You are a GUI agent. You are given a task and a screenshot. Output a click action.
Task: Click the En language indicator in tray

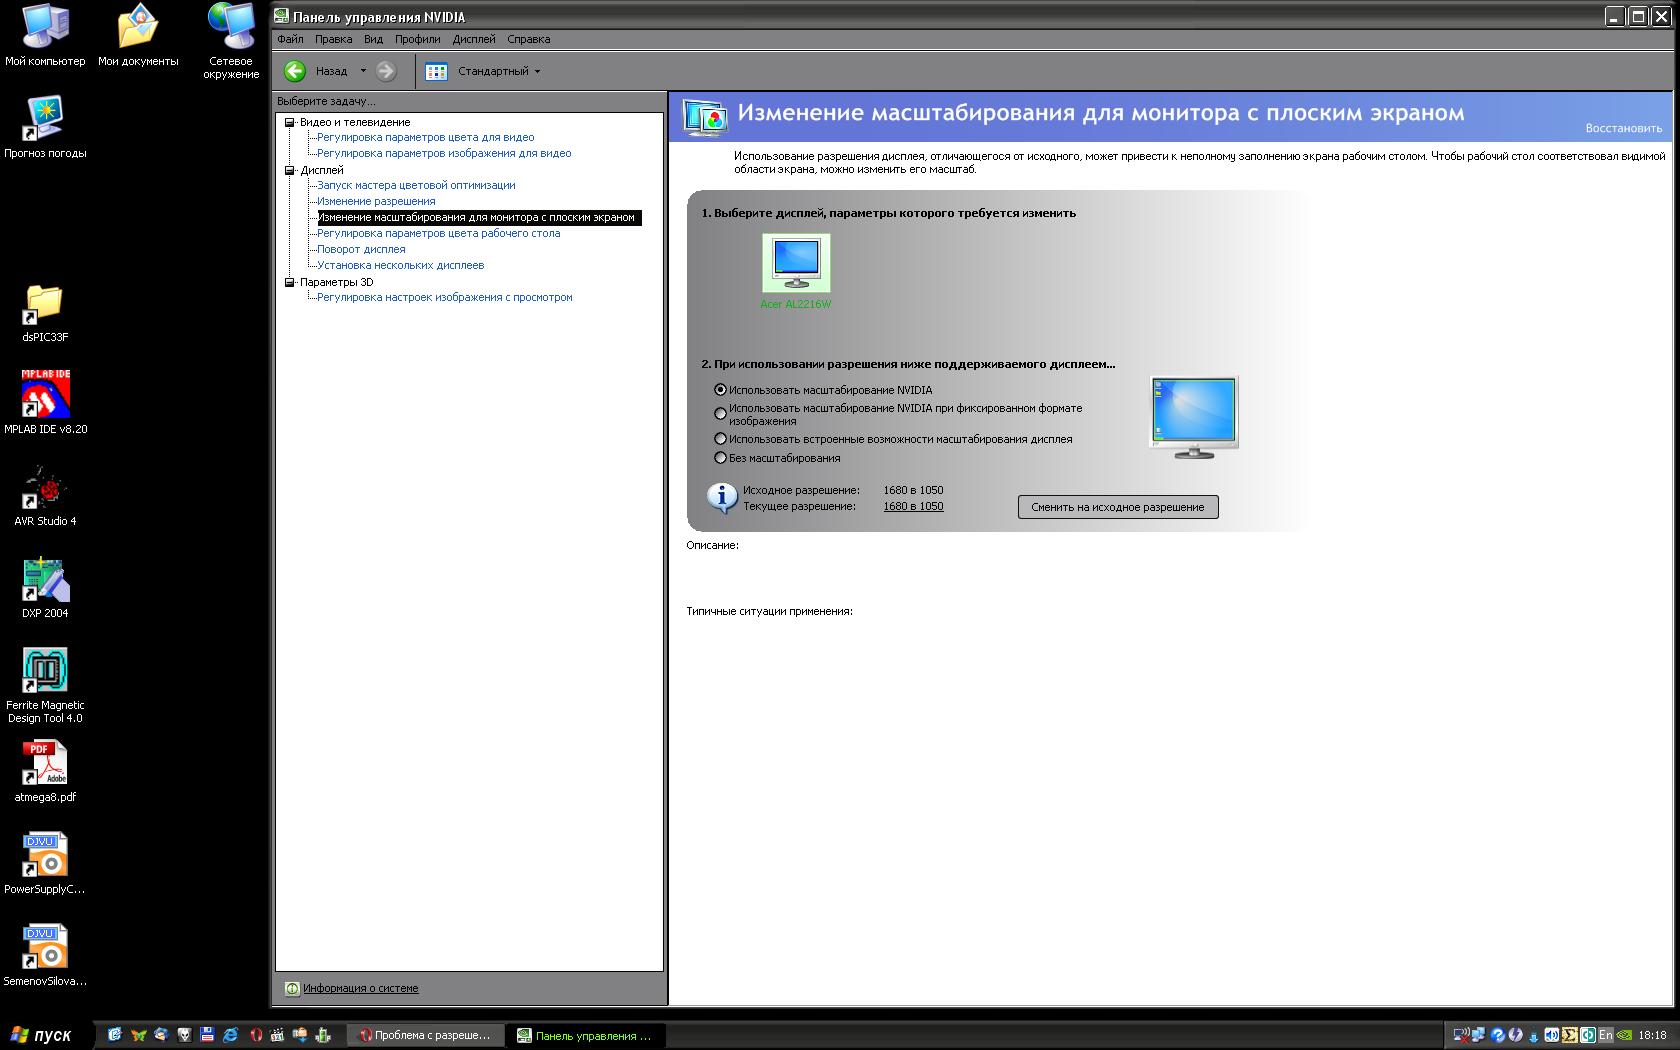coord(1606,1035)
